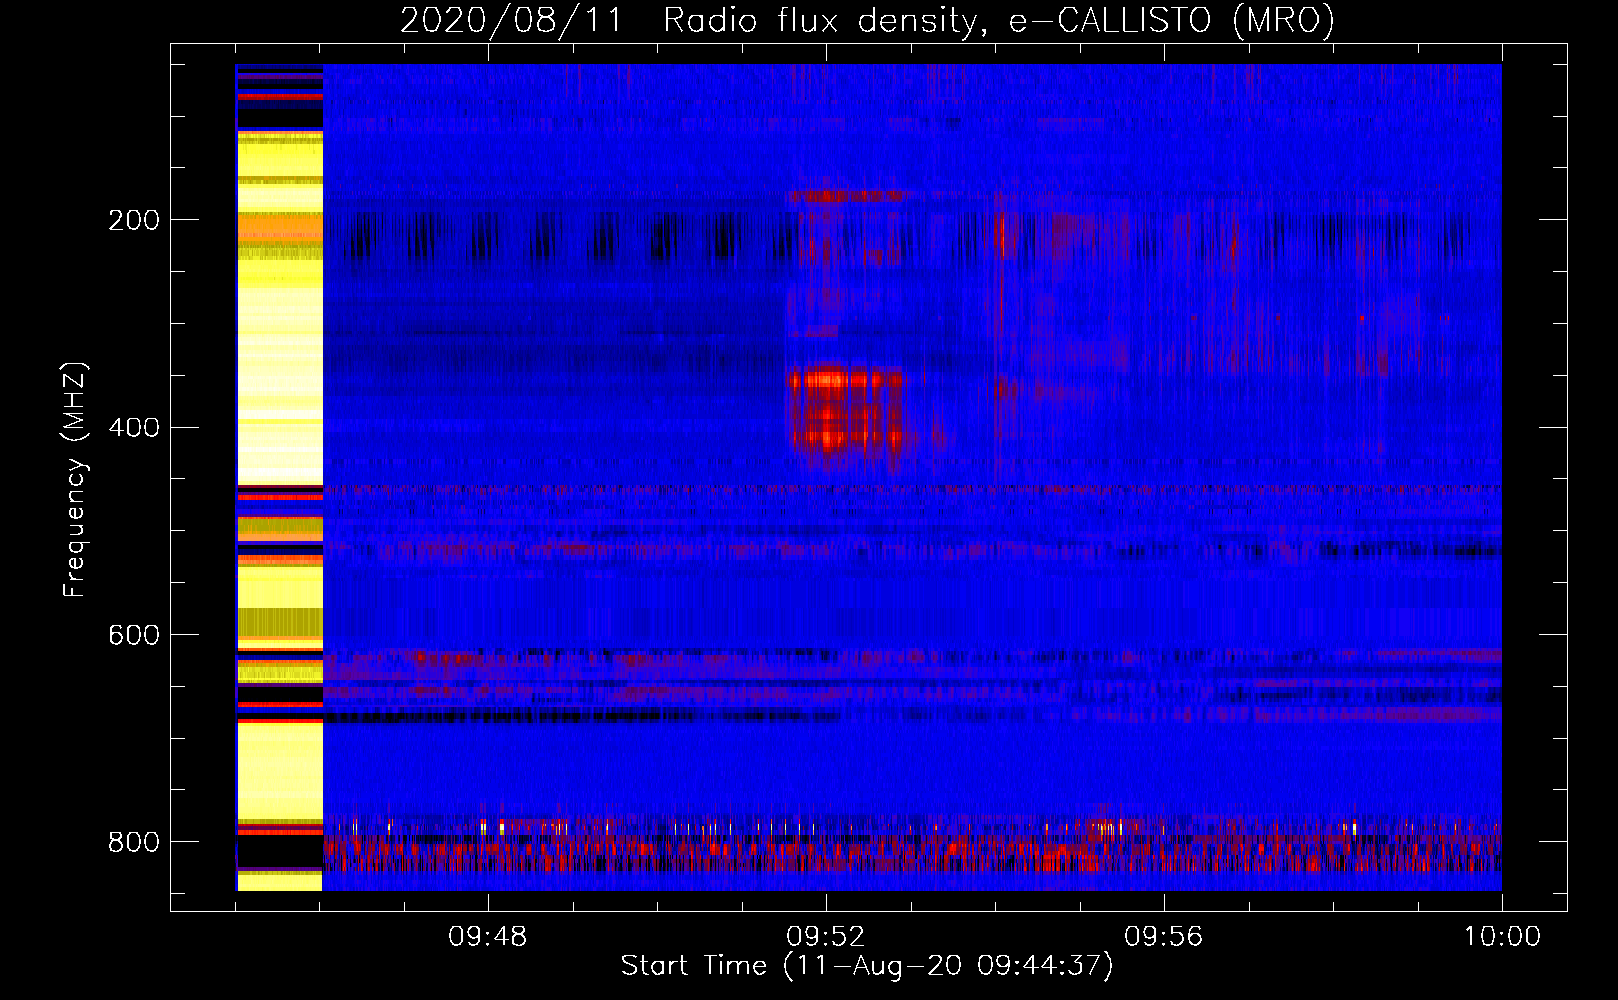
Task: Click the bright red radio burst near 400 MHz
Action: coord(847,410)
